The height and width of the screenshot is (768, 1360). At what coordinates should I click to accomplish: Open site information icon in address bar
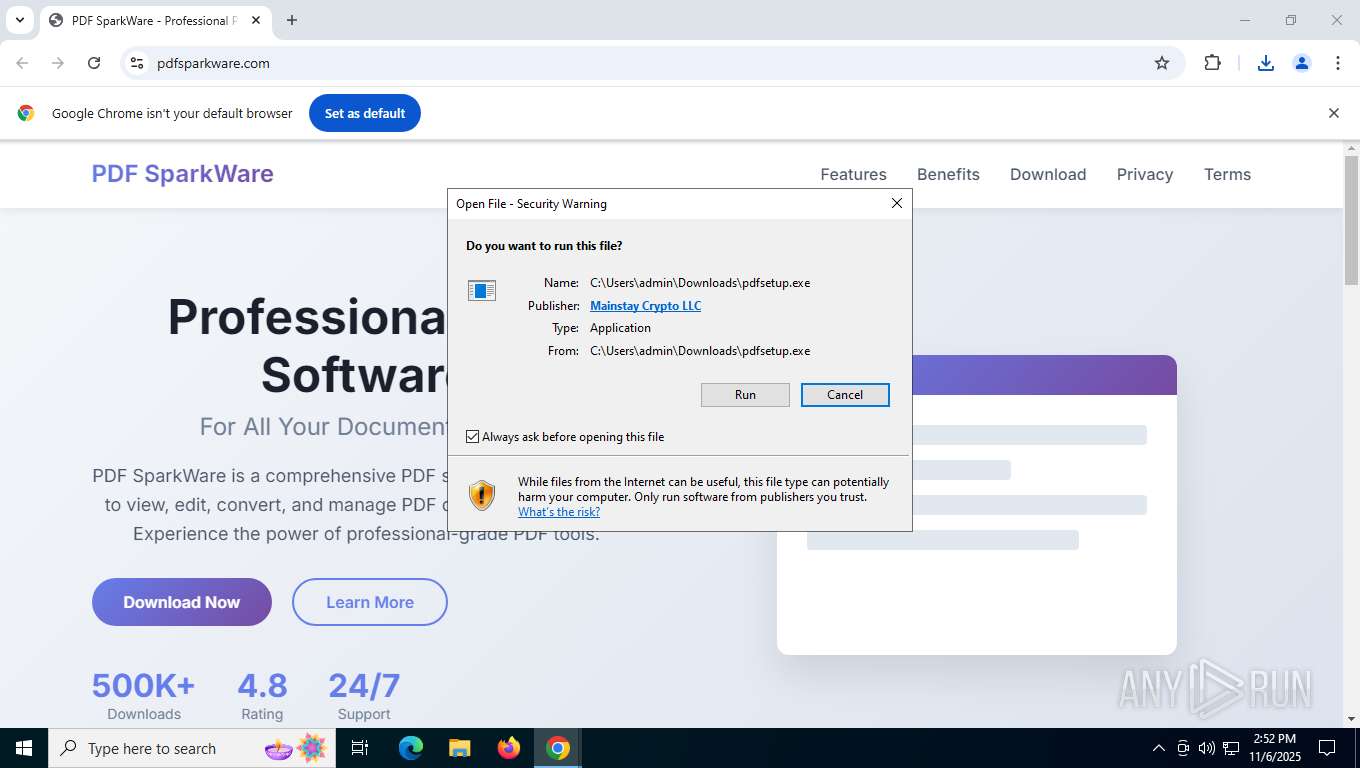[137, 63]
